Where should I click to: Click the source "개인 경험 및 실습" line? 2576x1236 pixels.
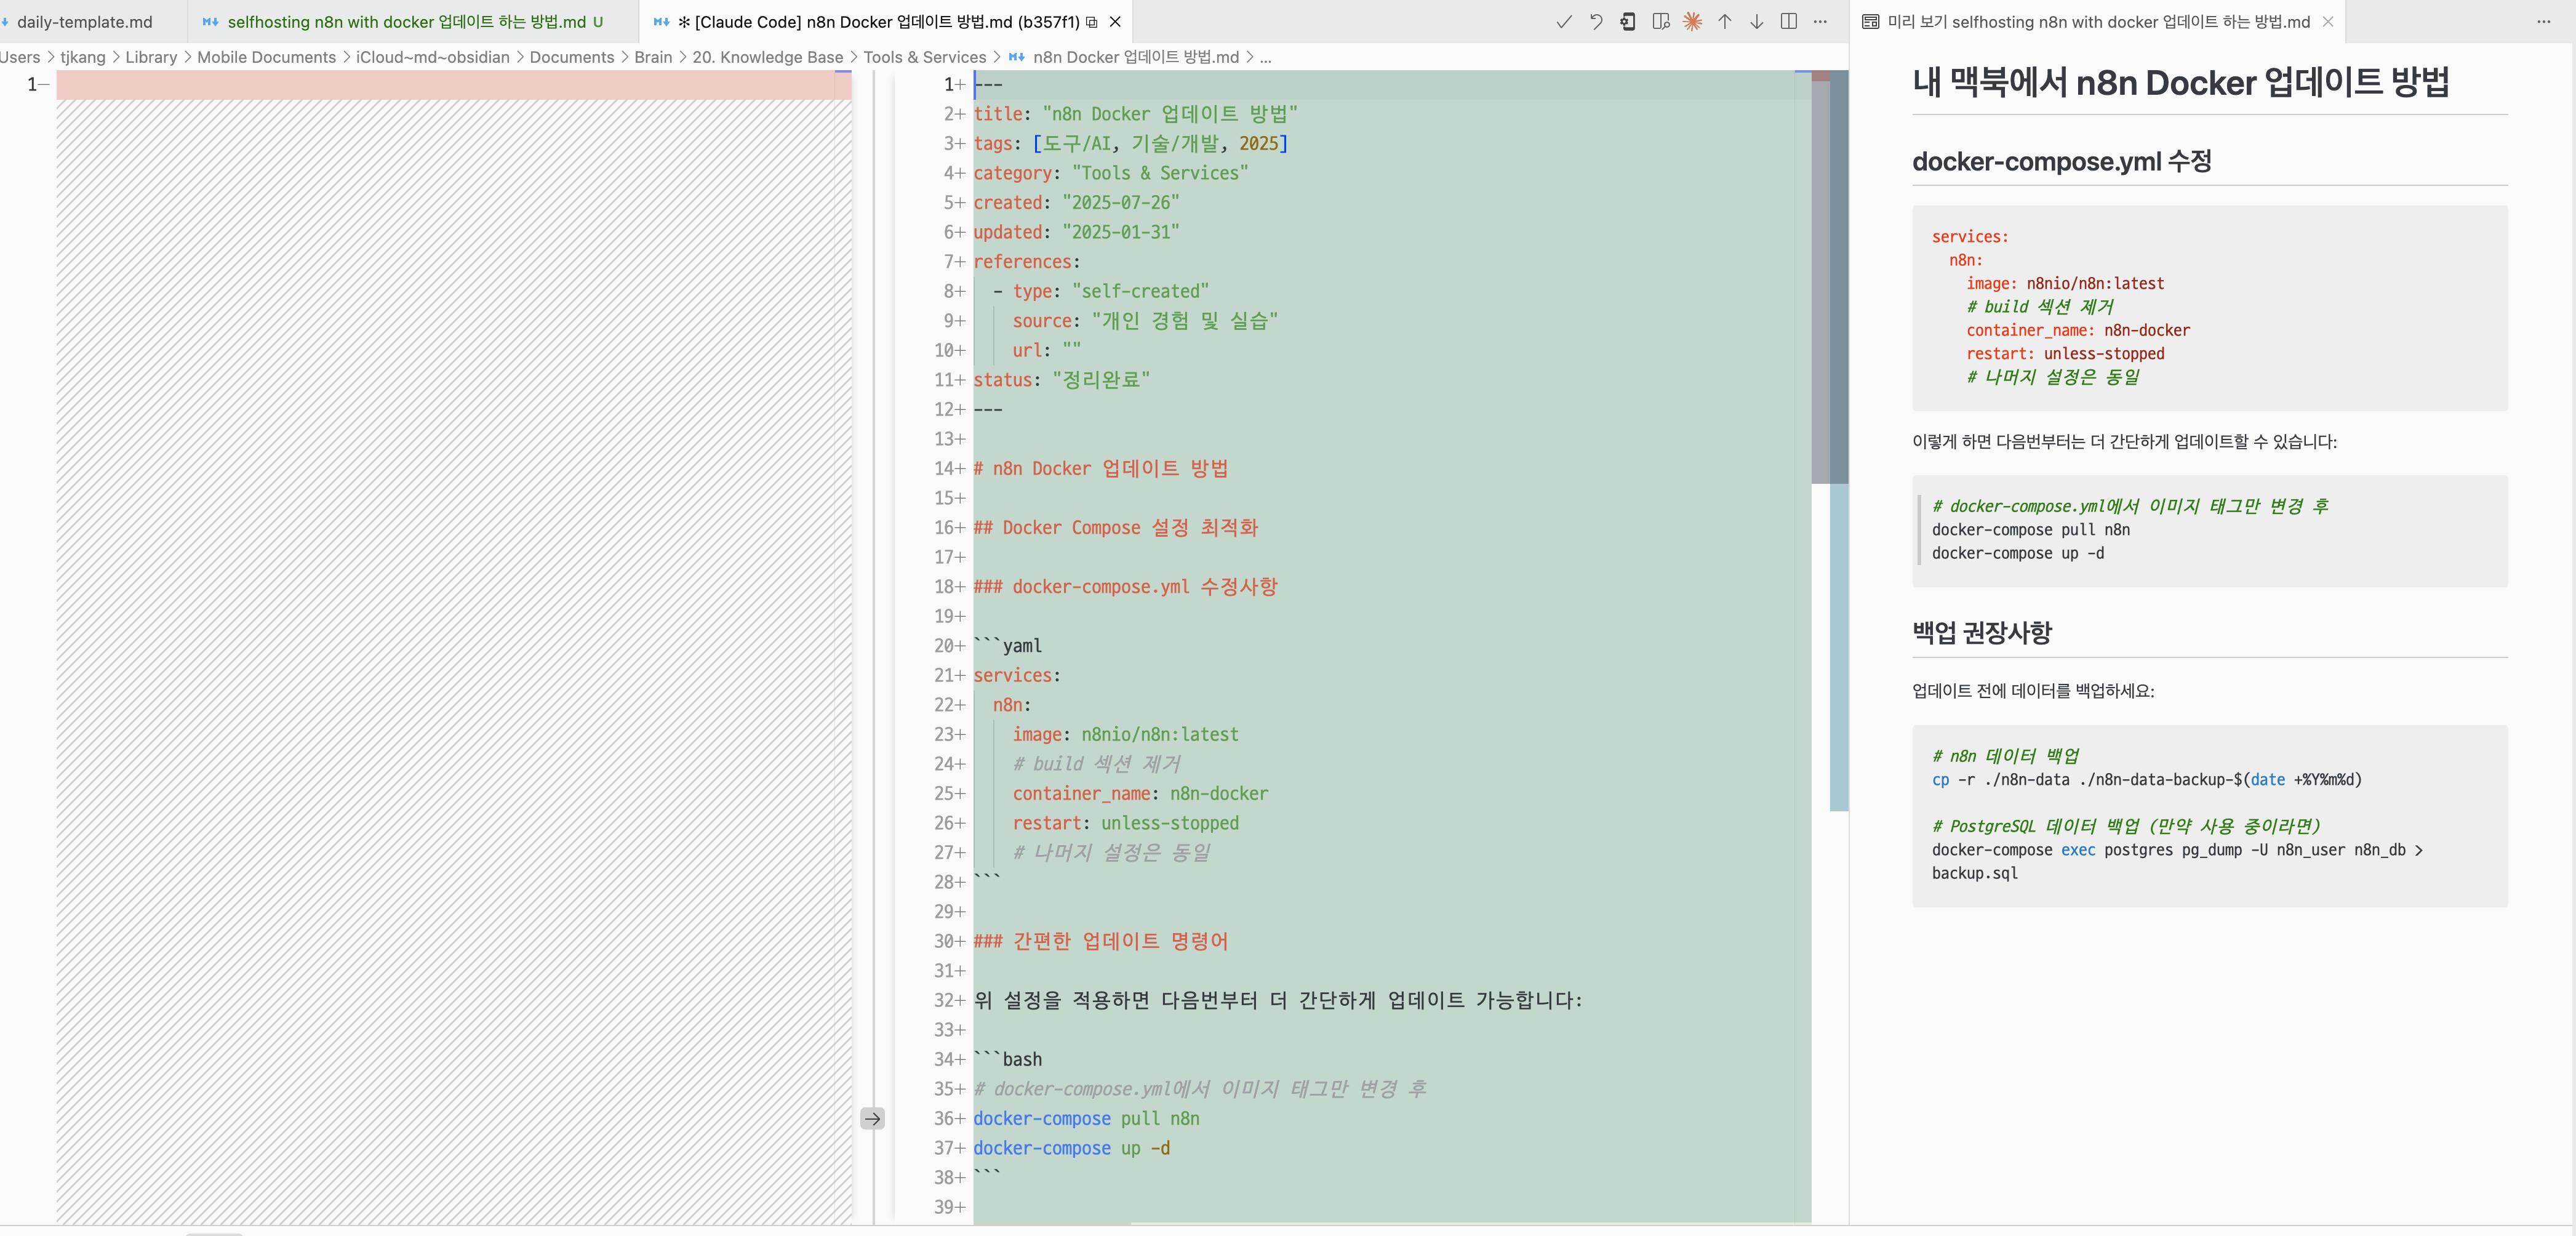pyautogui.click(x=1145, y=321)
